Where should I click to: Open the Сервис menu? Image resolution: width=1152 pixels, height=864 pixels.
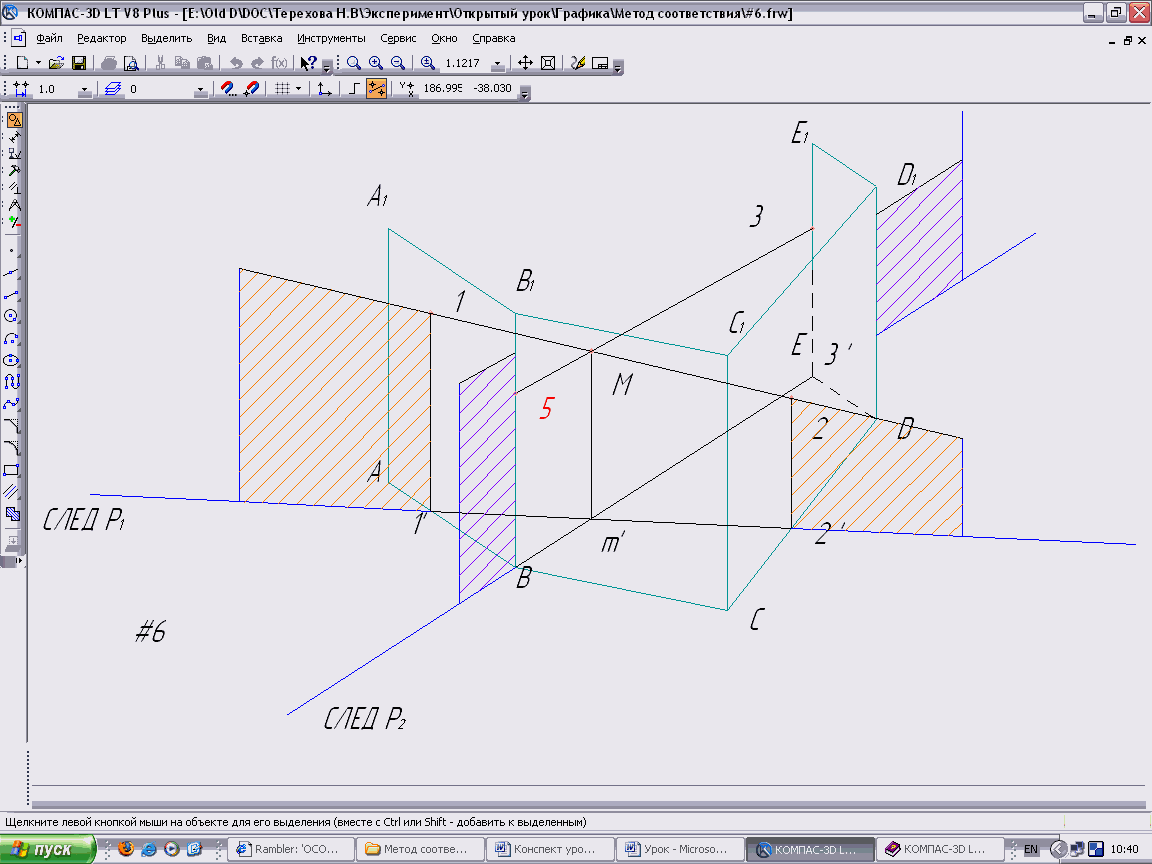click(398, 38)
